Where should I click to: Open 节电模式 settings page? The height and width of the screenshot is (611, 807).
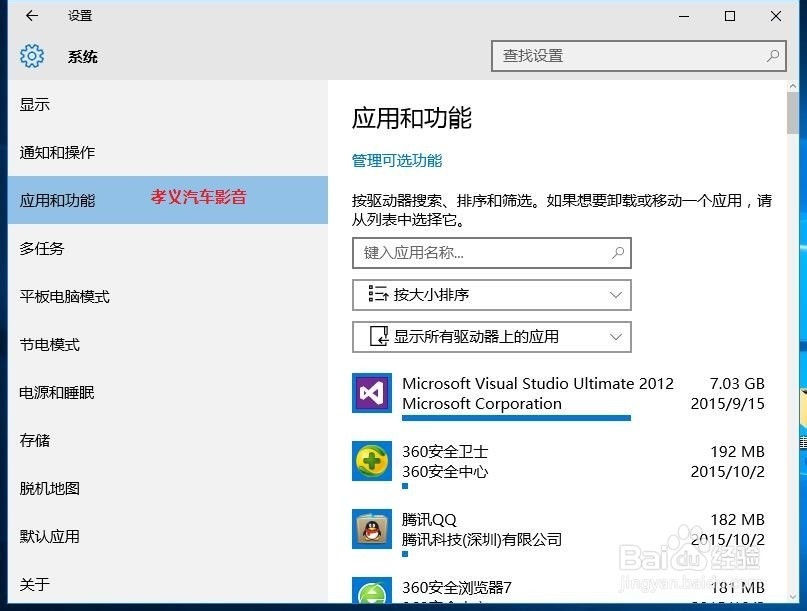click(x=168, y=344)
